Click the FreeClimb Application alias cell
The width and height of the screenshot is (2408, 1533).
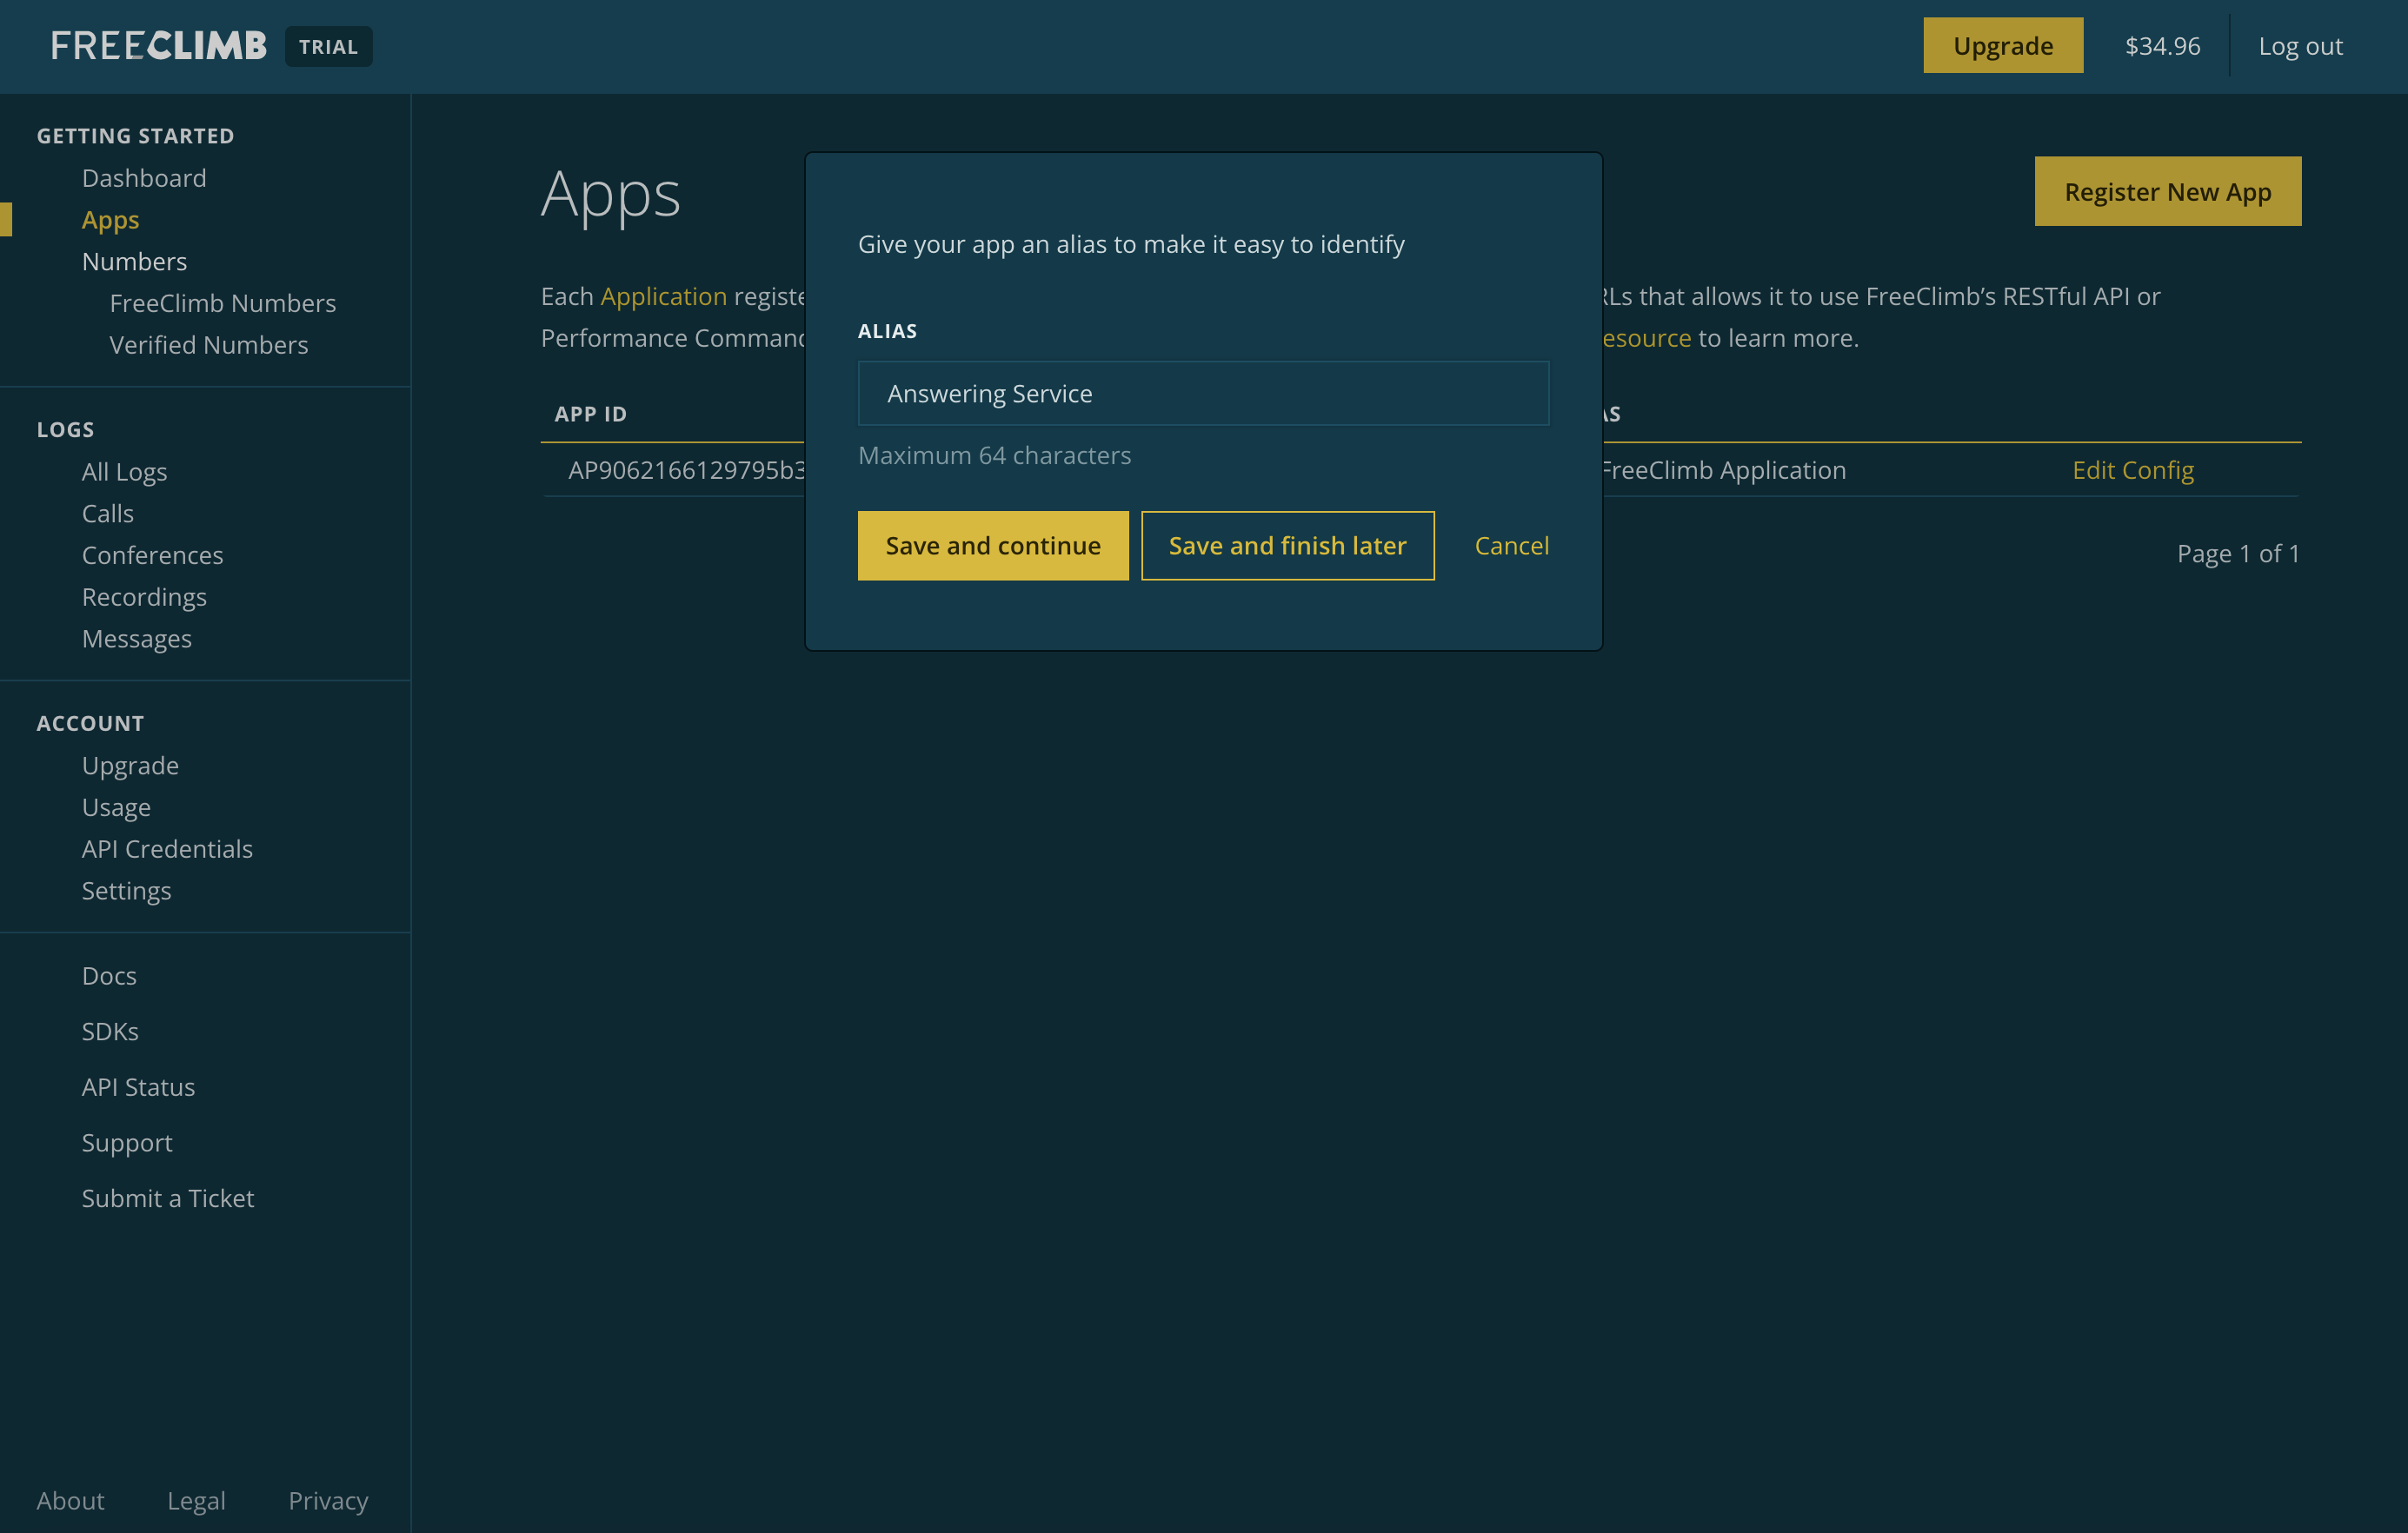1723,470
